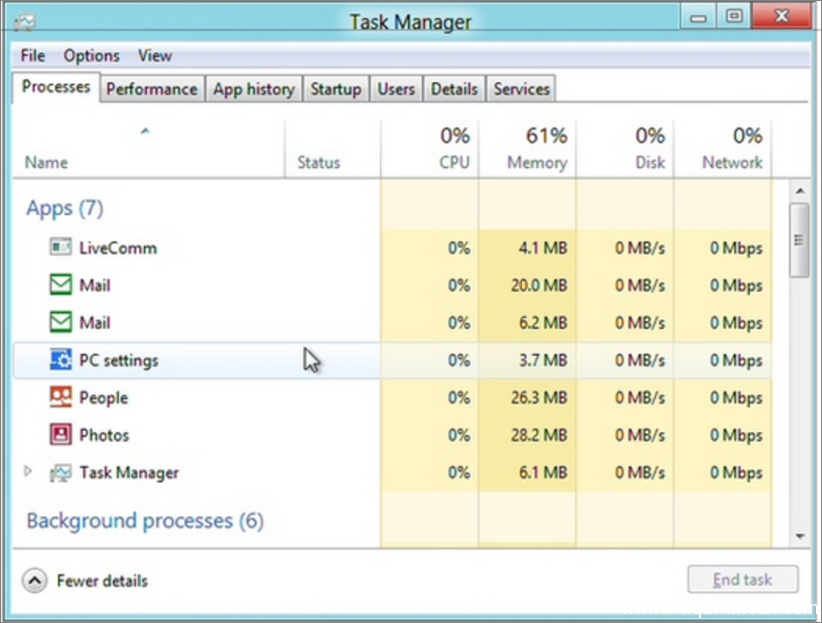Image resolution: width=822 pixels, height=623 pixels.
Task: Click the Task Manager title bar icon
Action: click(24, 23)
